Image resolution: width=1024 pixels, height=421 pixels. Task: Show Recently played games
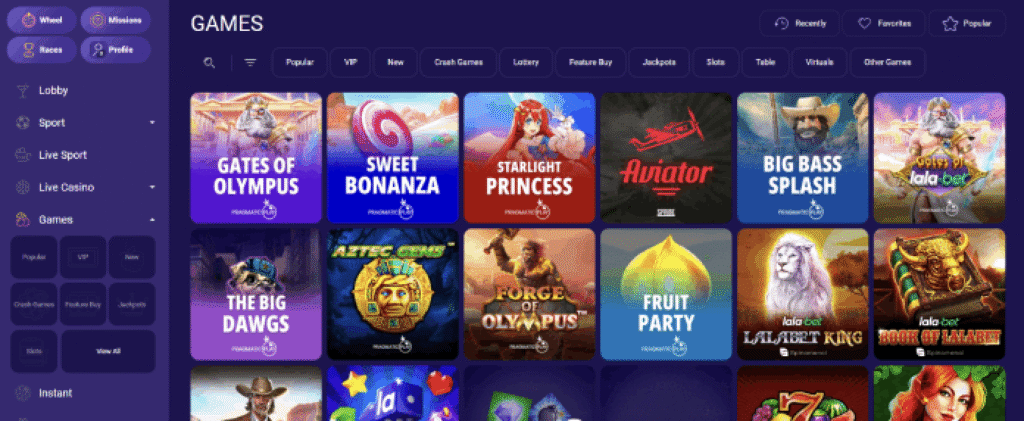pos(800,23)
